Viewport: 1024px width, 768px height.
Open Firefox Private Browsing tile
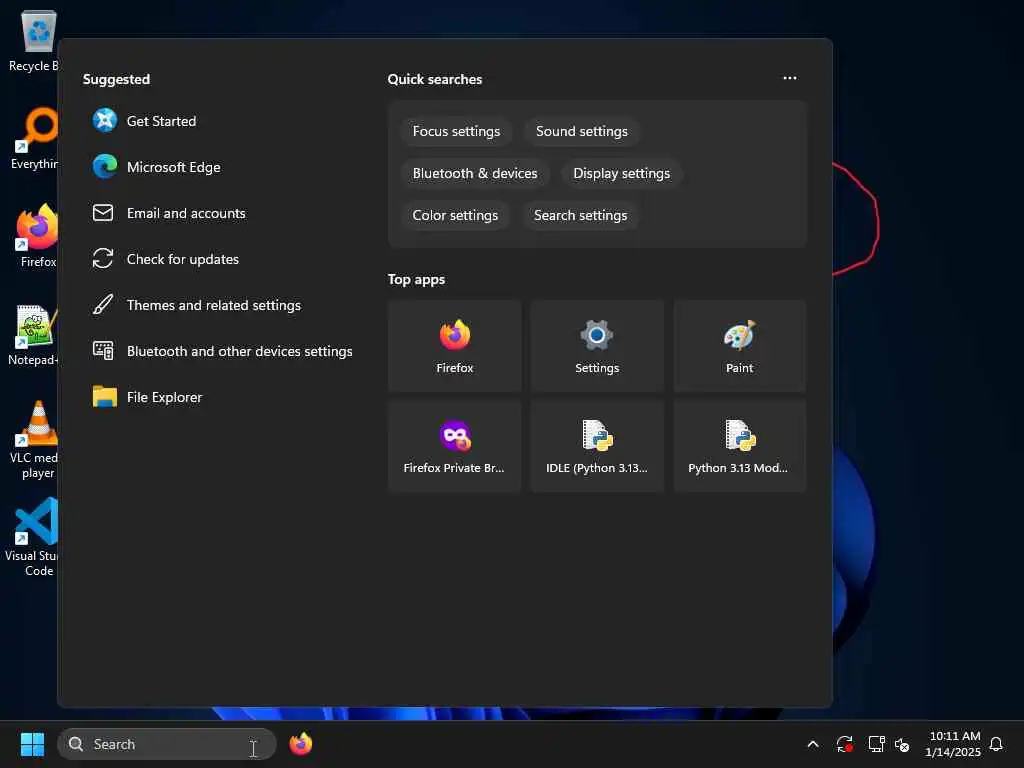tap(455, 446)
